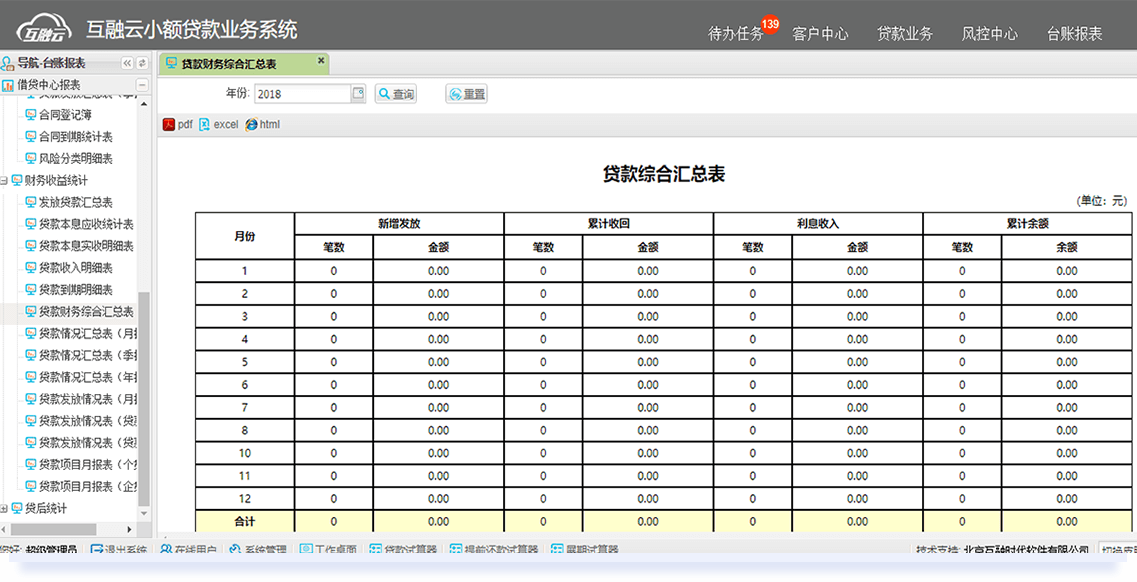Open 贷款情况汇总表（季 report
1137x582 pixels.
87,355
